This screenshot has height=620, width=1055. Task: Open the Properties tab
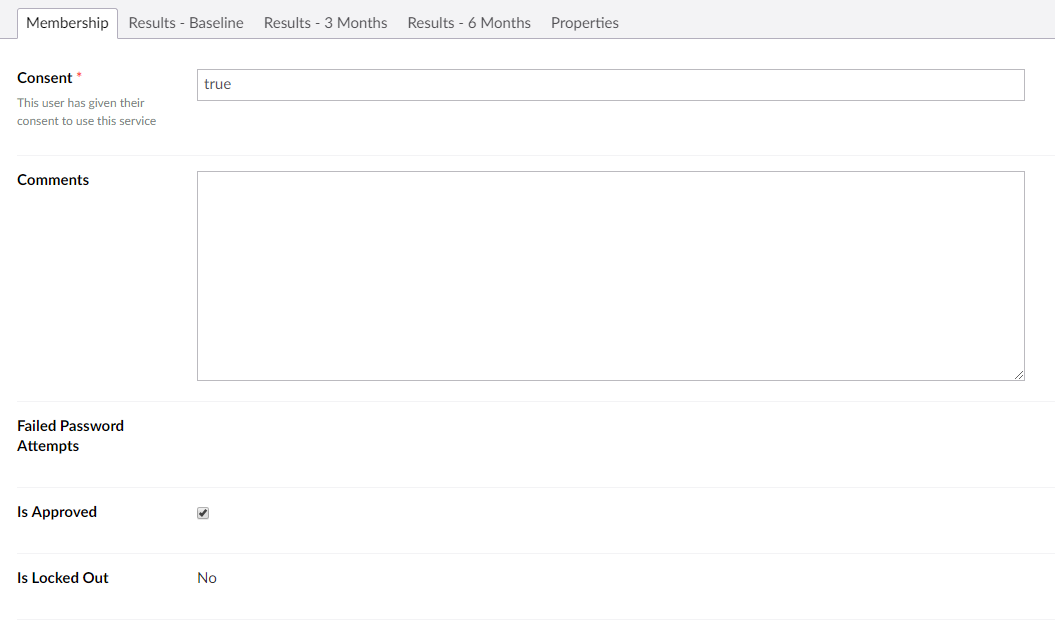(585, 23)
